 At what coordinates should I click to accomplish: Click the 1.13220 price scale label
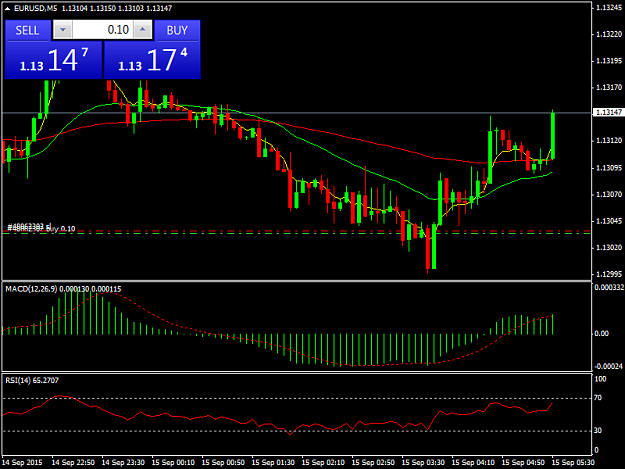click(x=609, y=34)
